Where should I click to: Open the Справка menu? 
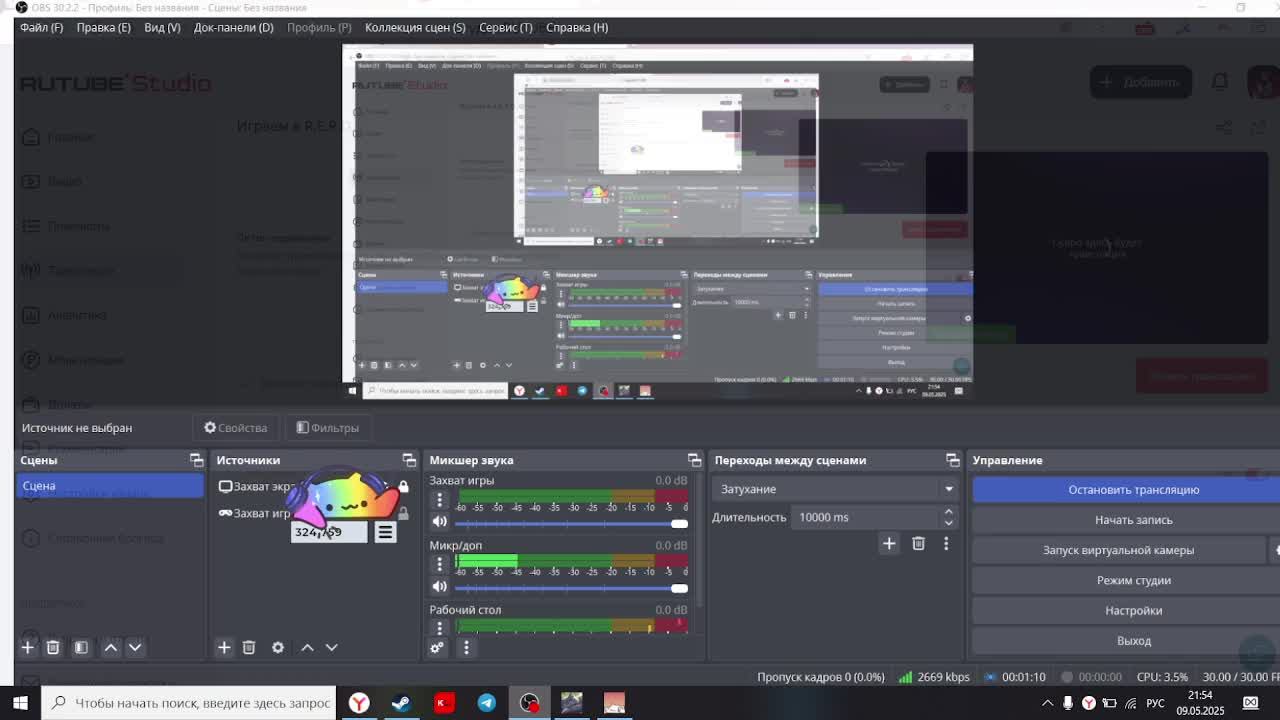[577, 27]
